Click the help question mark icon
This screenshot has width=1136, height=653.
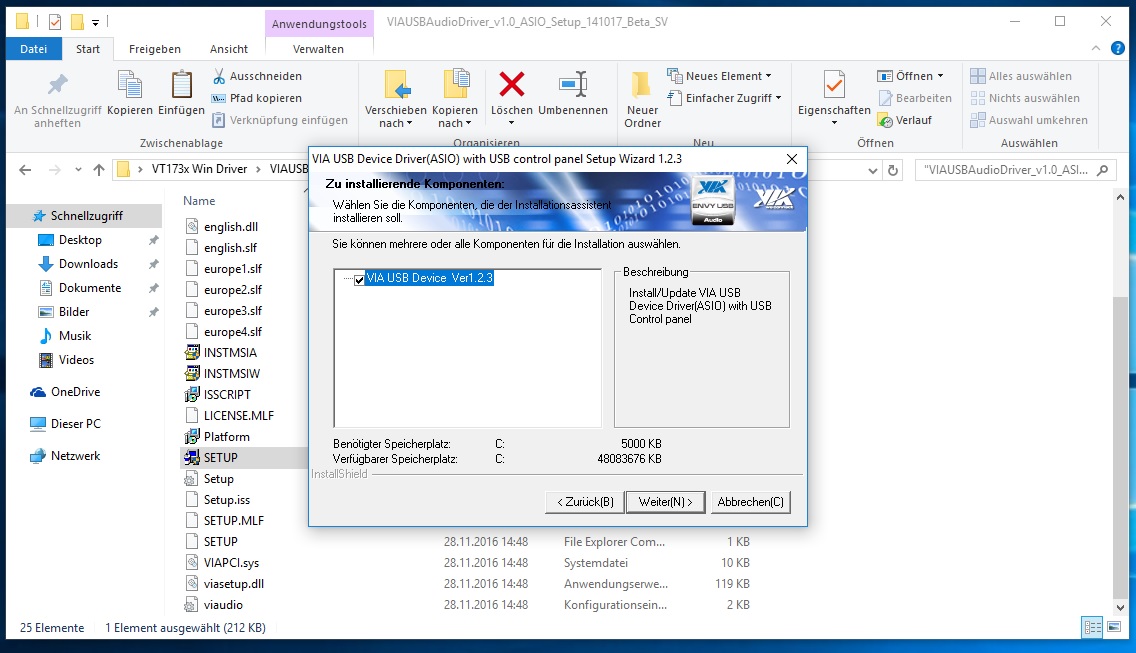pyautogui.click(x=1118, y=49)
